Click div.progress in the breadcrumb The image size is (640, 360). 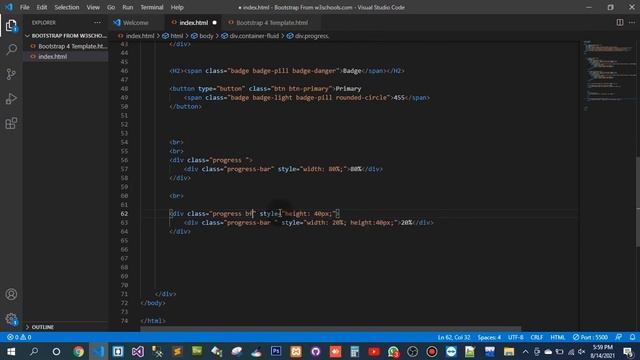[x=312, y=36]
